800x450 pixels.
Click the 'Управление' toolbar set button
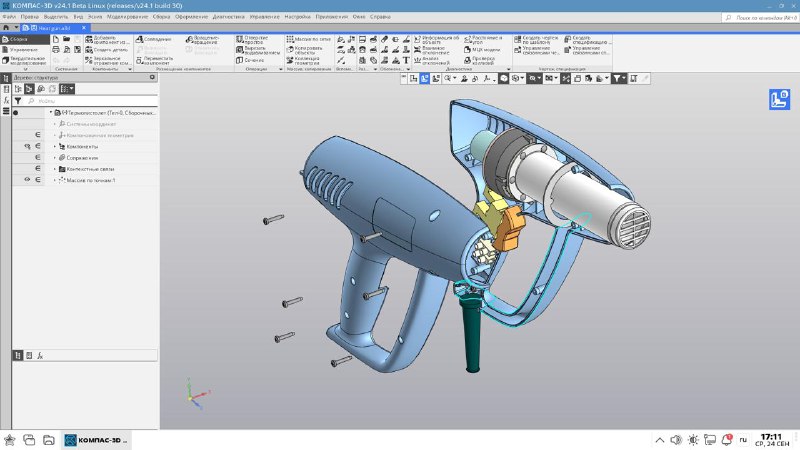click(22, 49)
